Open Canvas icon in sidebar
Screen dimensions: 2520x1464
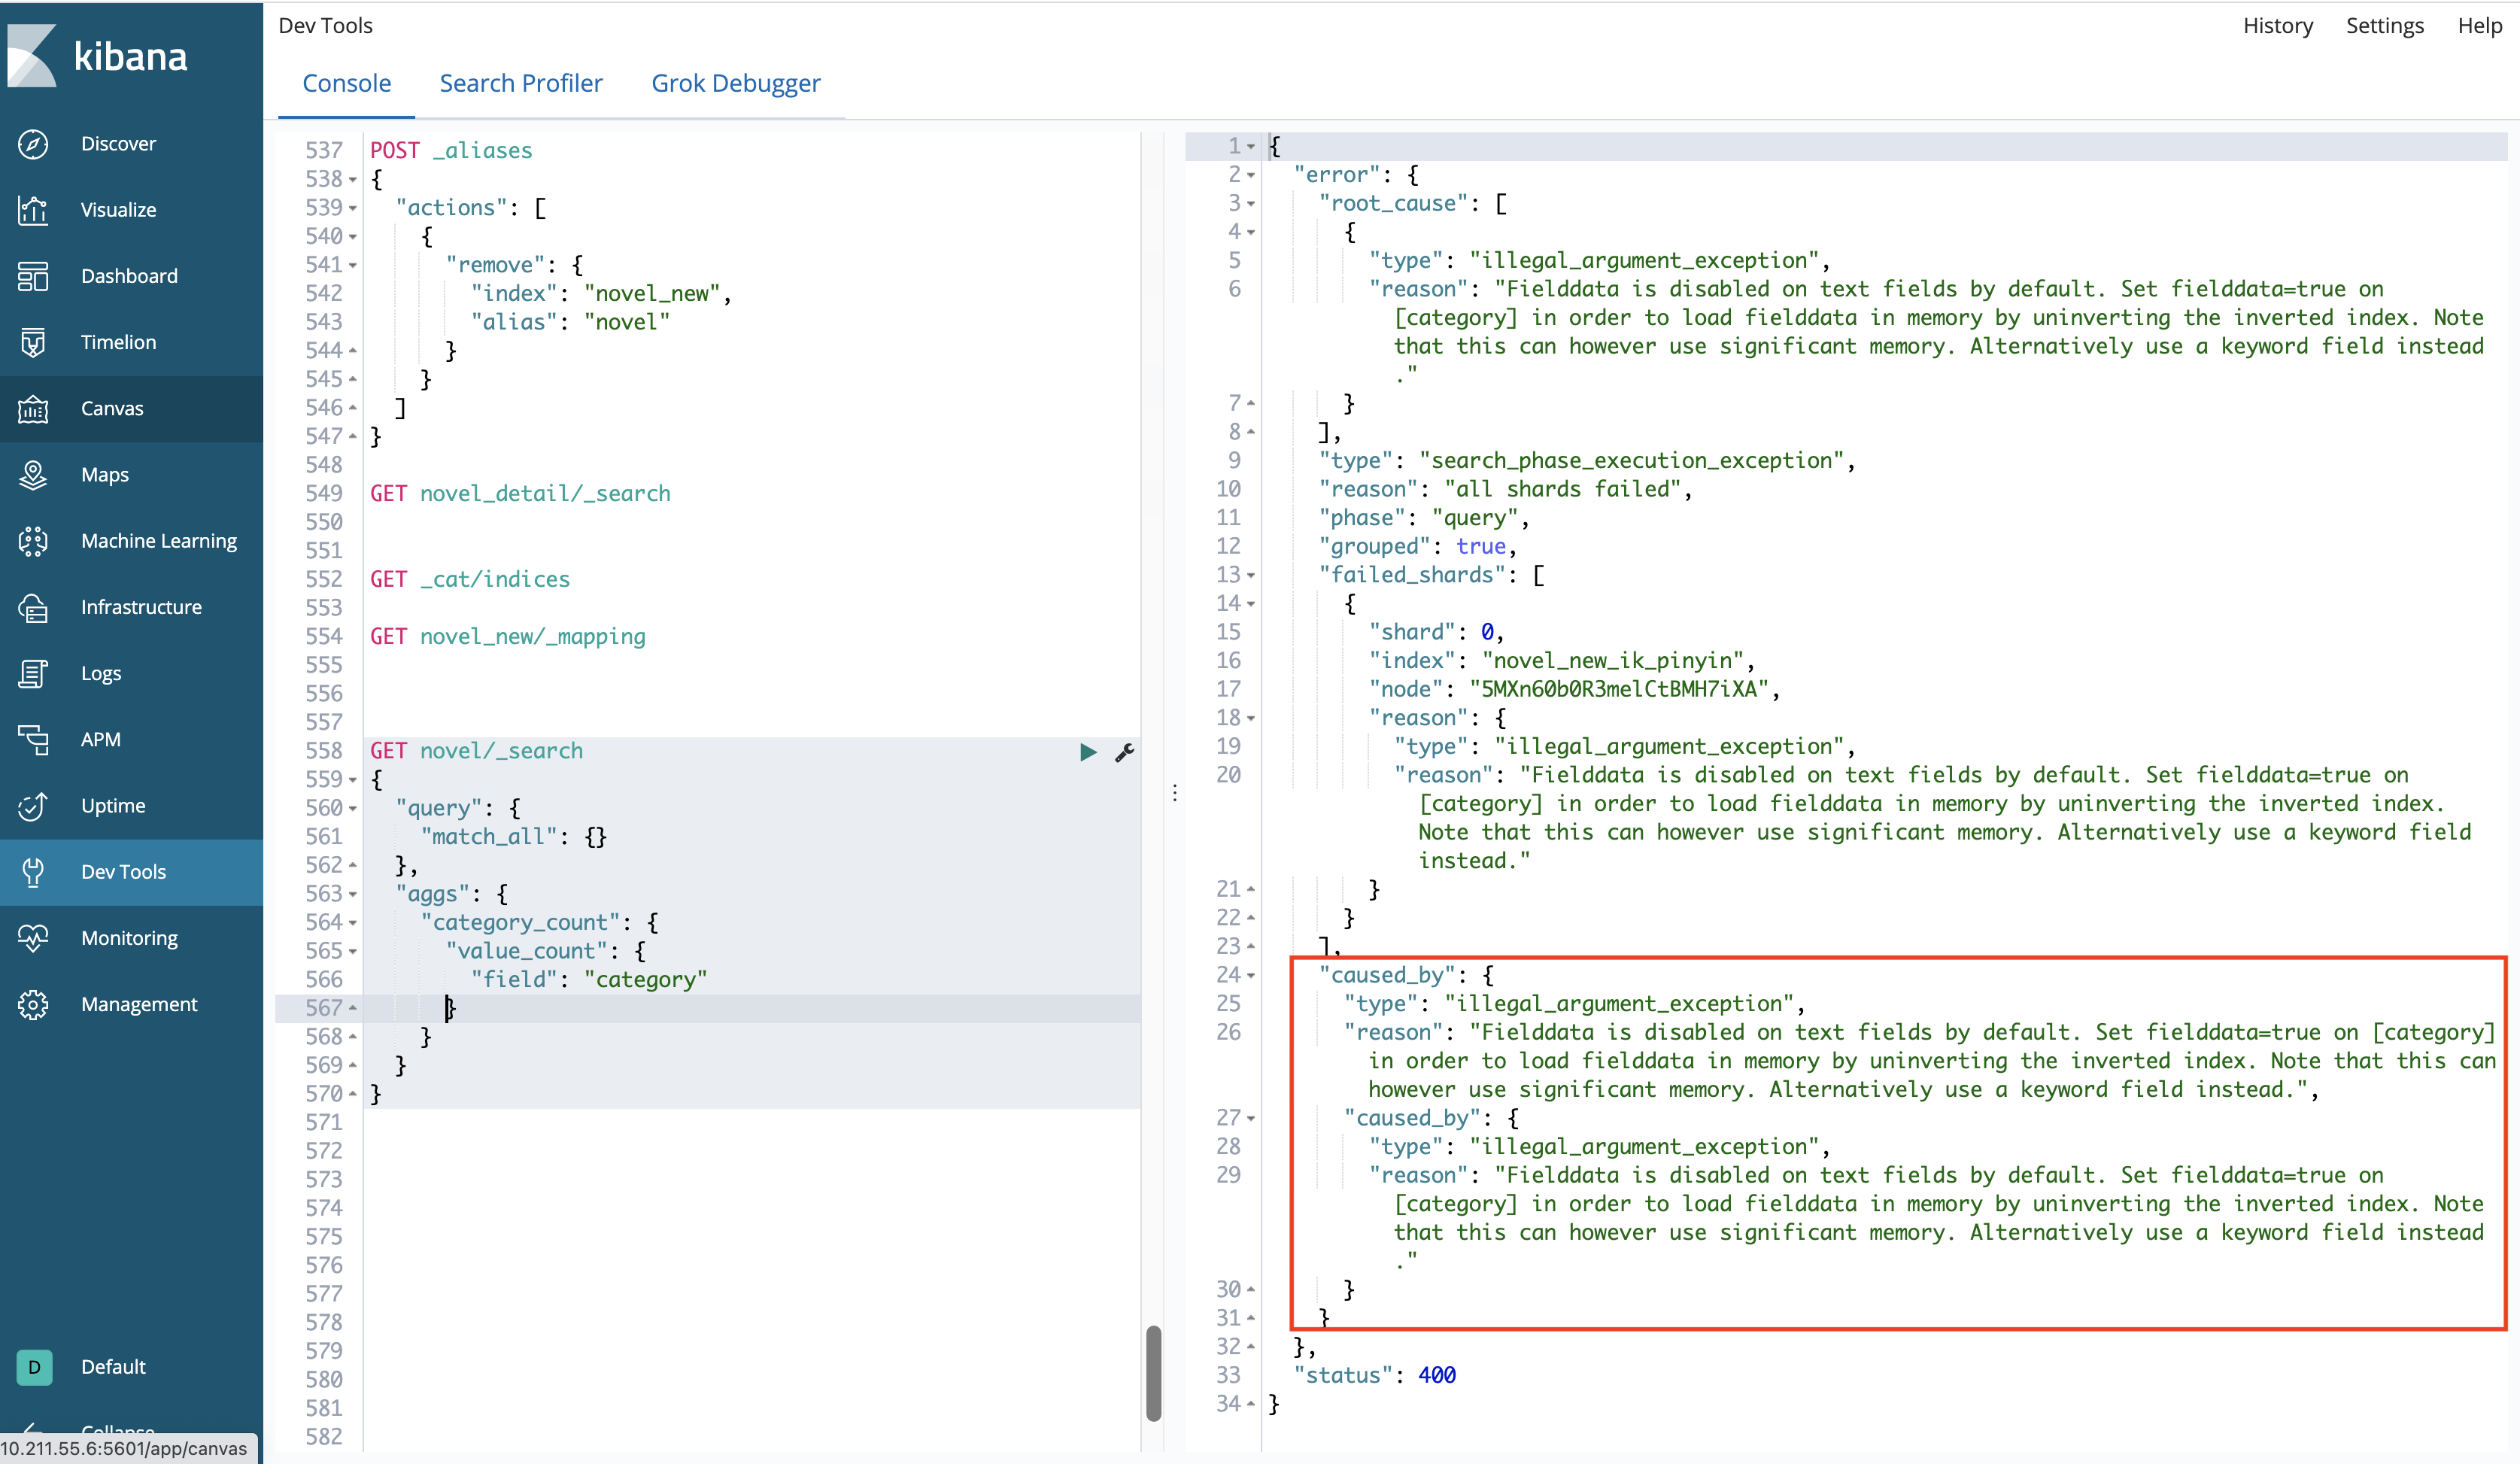[x=33, y=408]
